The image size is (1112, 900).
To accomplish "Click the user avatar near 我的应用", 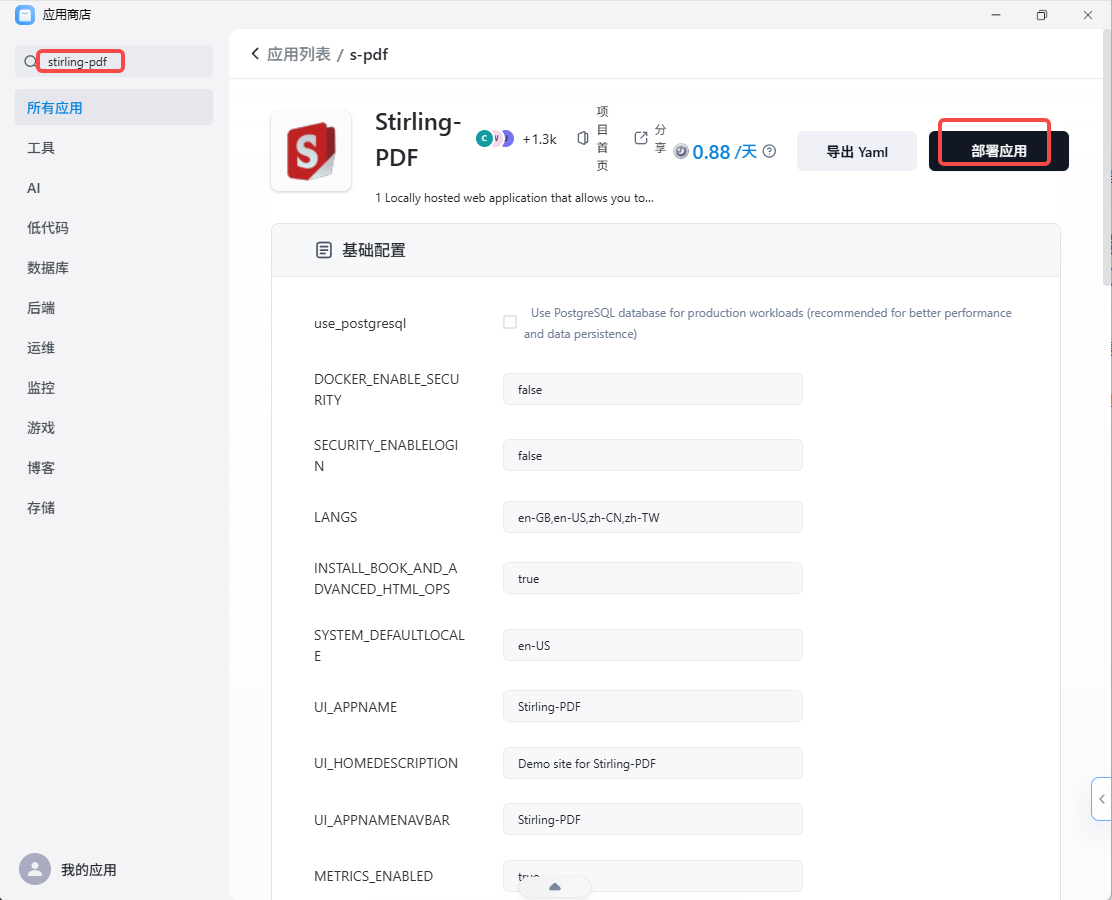I will pyautogui.click(x=35, y=869).
